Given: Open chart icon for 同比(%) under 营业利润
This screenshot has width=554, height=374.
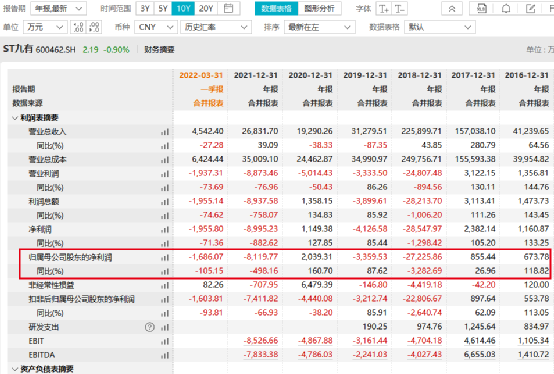Looking at the screenshot, I should [165, 188].
